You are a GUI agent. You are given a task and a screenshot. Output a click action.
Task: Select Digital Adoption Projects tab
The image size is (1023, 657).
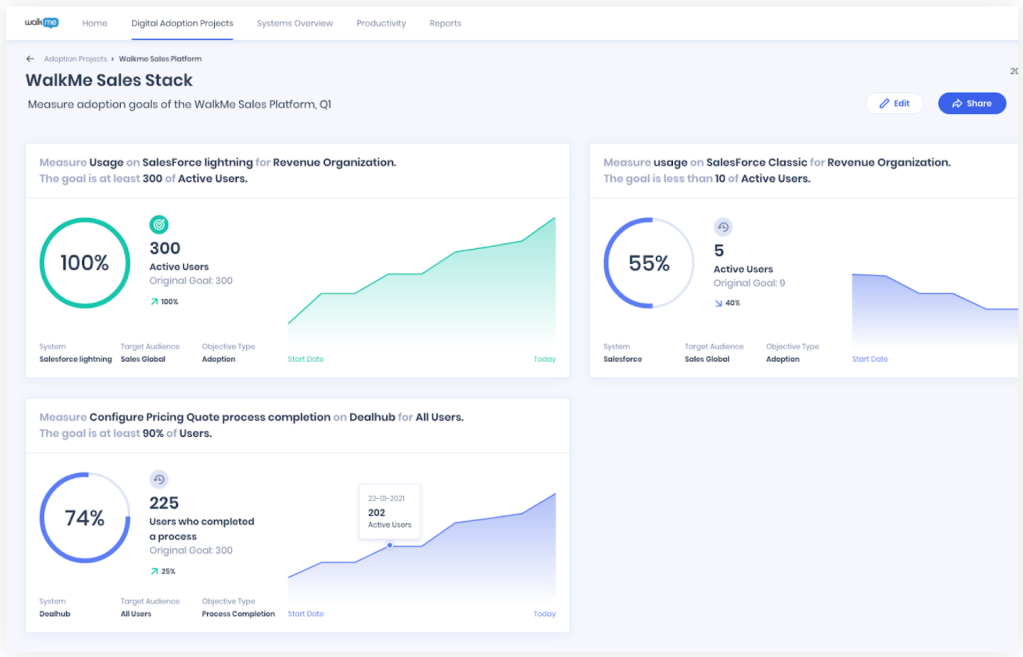(182, 23)
